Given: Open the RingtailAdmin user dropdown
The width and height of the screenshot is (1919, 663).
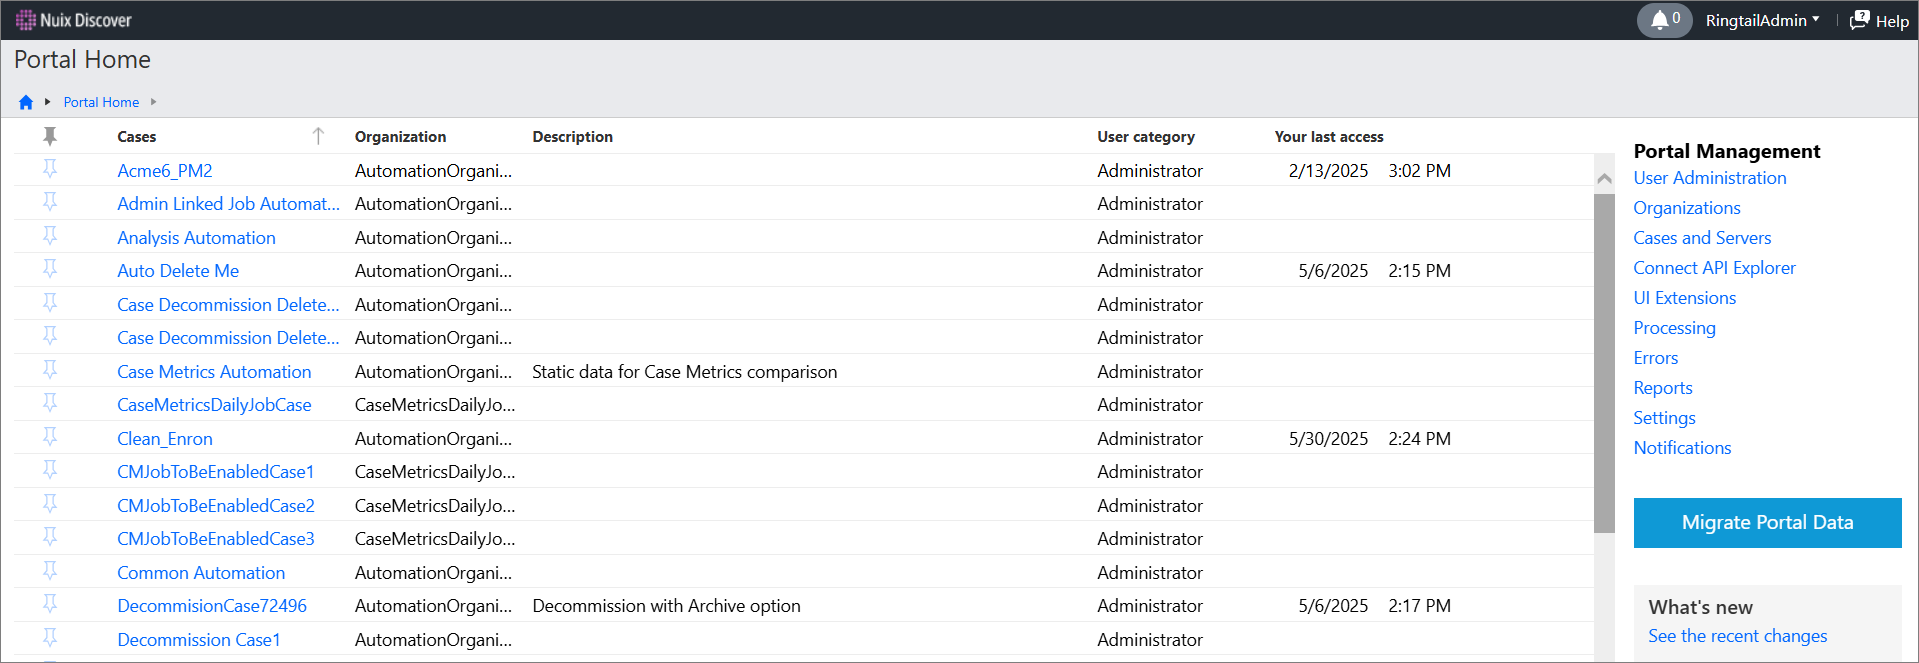Looking at the screenshot, I should pos(1762,20).
